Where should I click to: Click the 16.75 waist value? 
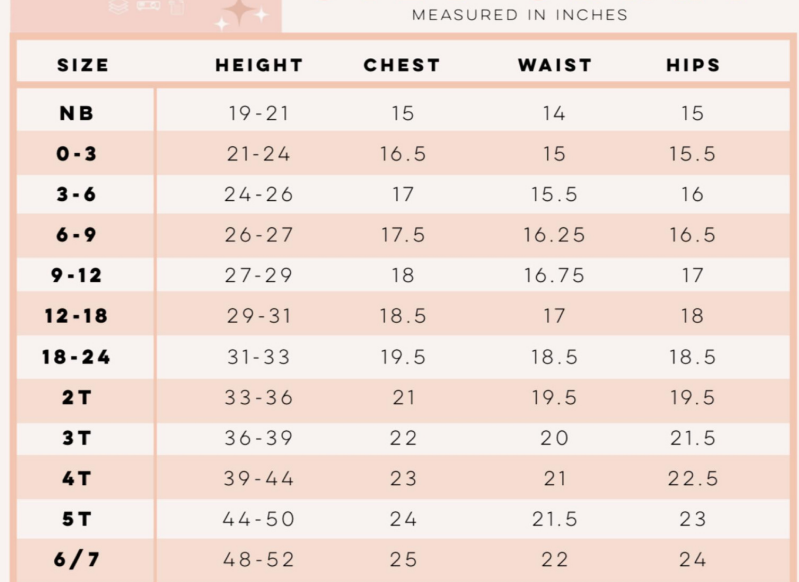(x=554, y=276)
